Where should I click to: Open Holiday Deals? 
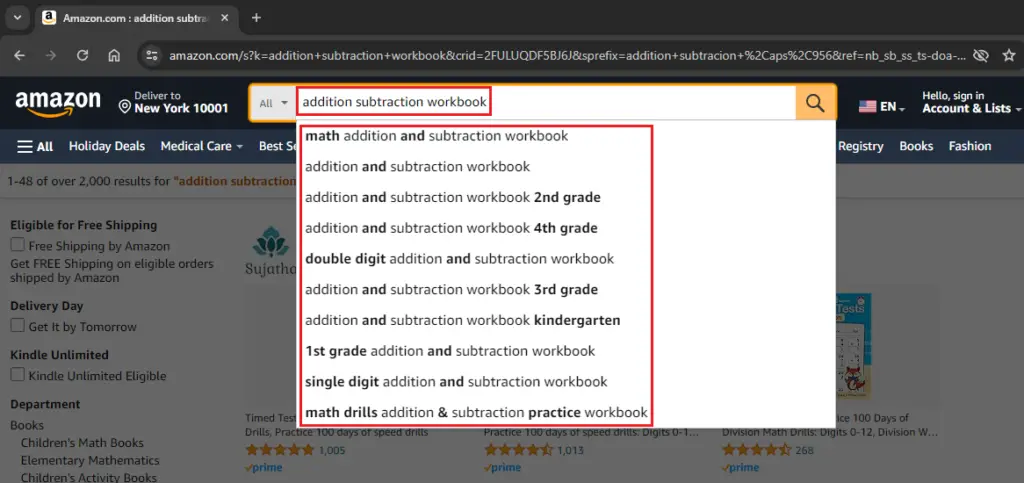click(x=107, y=146)
